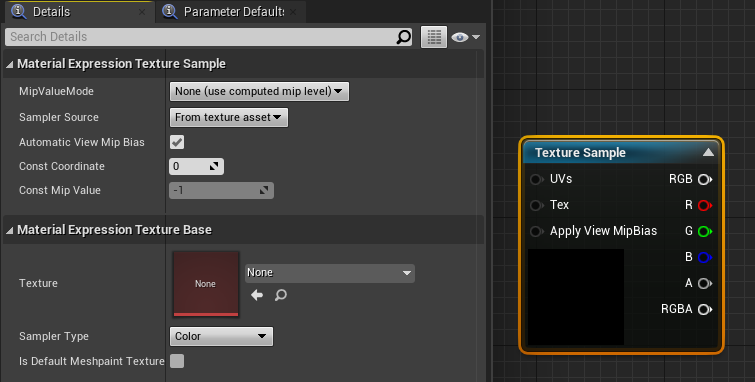Click the Sampler Type label
This screenshot has width=755, height=382.
pyautogui.click(x=54, y=336)
